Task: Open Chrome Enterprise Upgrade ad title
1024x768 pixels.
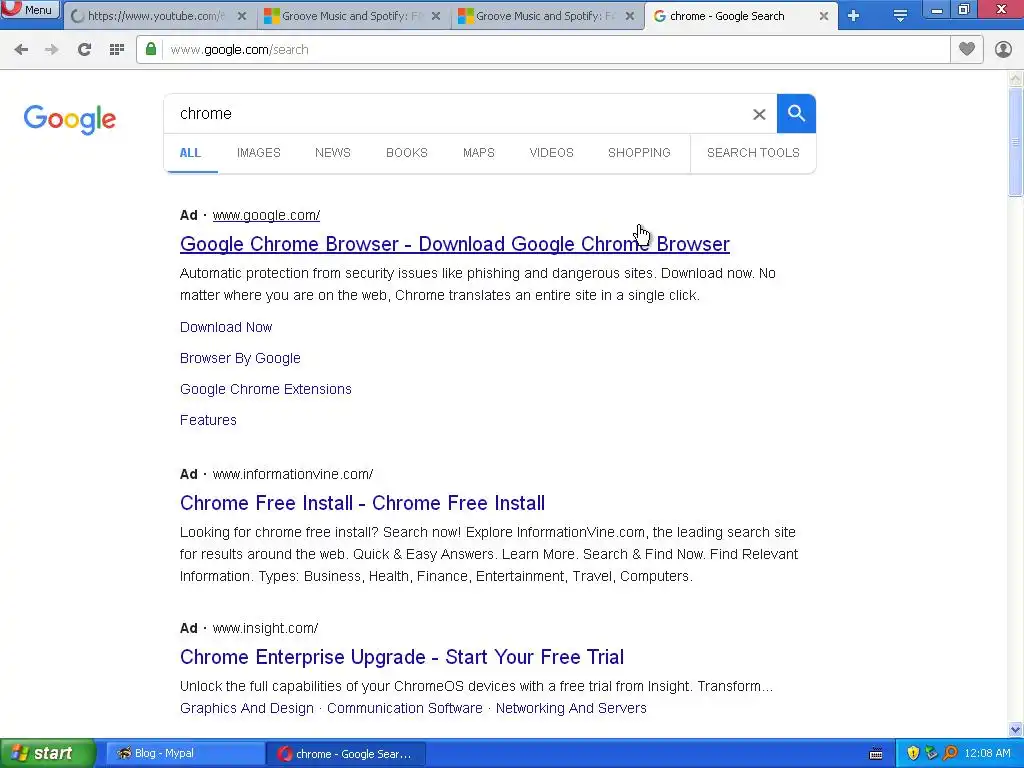Action: click(402, 657)
